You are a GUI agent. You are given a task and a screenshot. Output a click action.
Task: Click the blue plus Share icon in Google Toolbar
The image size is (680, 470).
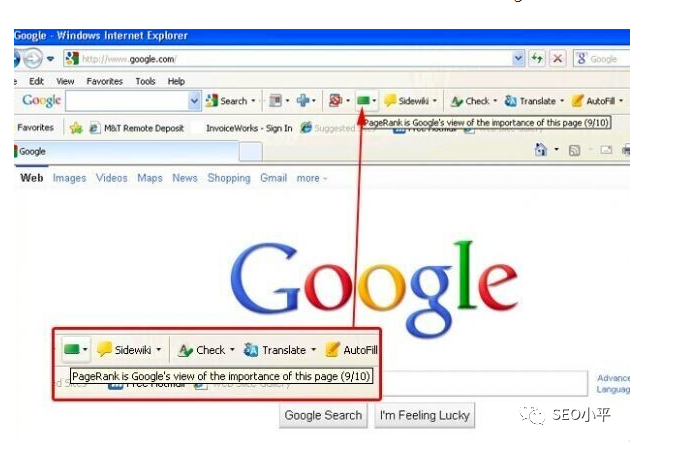(x=303, y=101)
